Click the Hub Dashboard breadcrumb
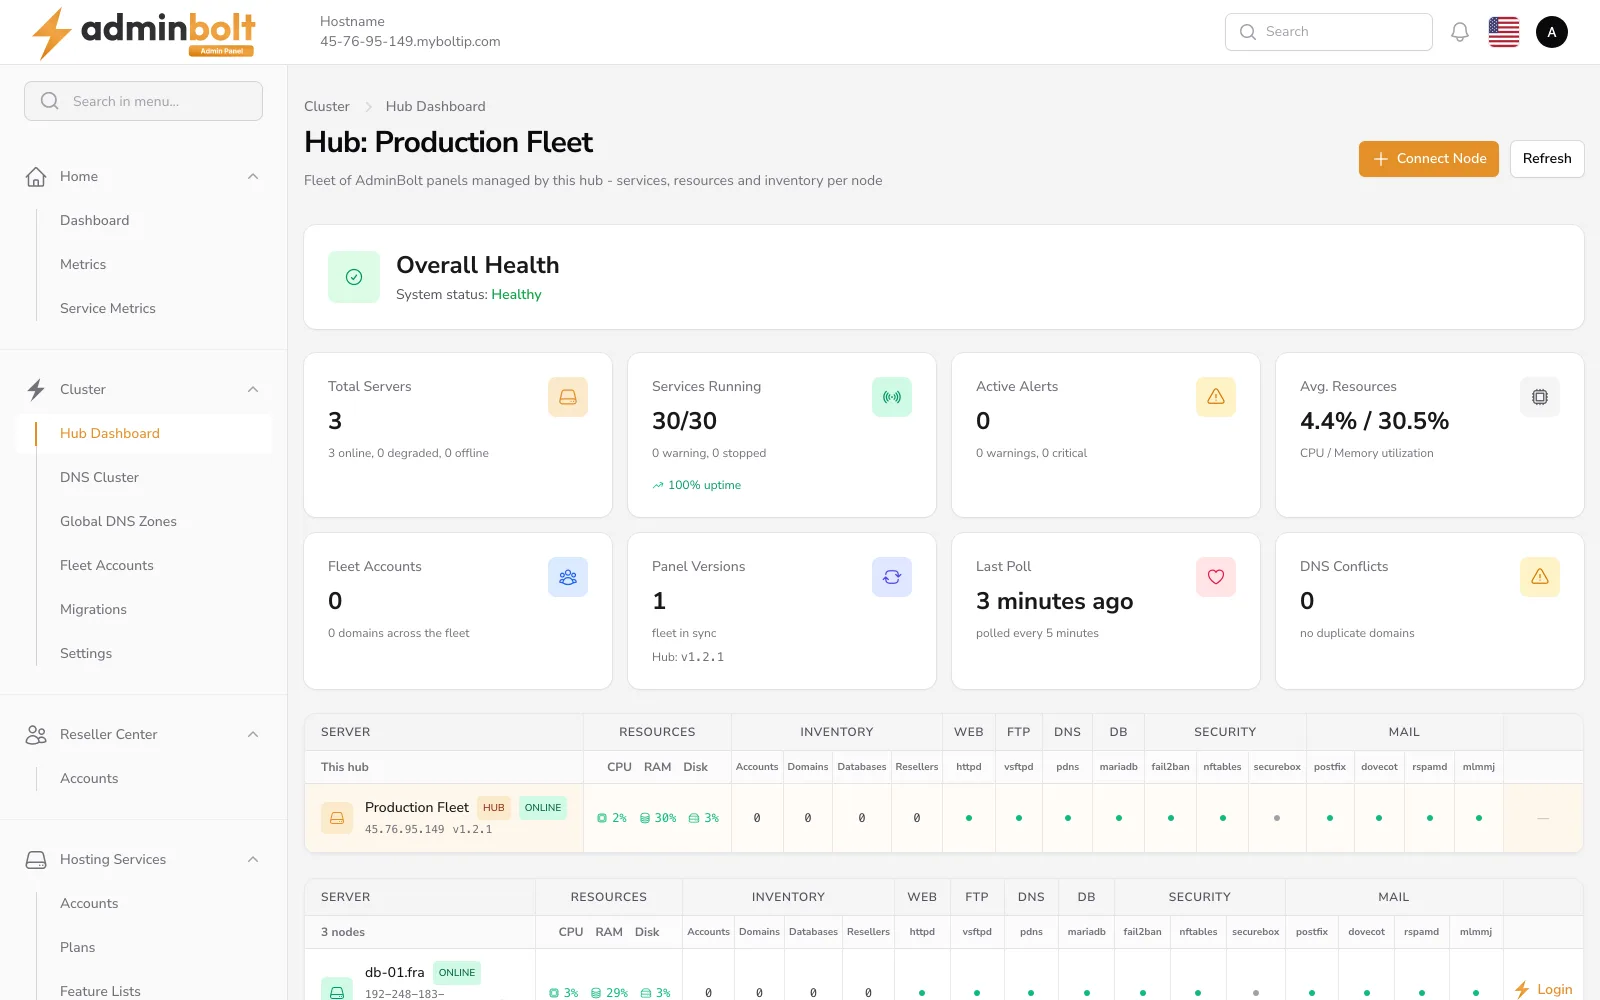Viewport: 1600px width, 1000px height. [x=435, y=106]
